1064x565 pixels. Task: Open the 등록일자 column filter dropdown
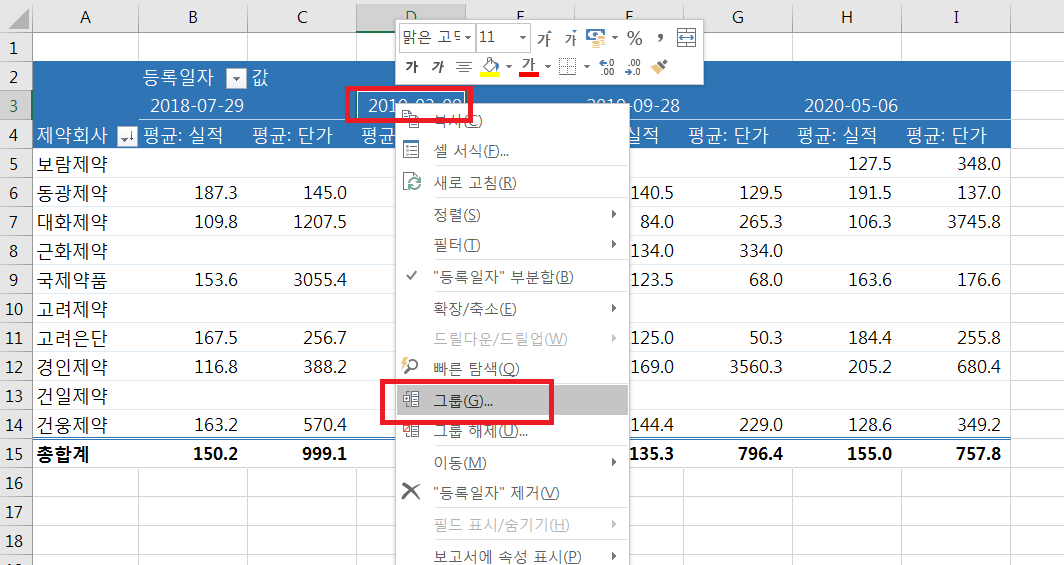(235, 78)
